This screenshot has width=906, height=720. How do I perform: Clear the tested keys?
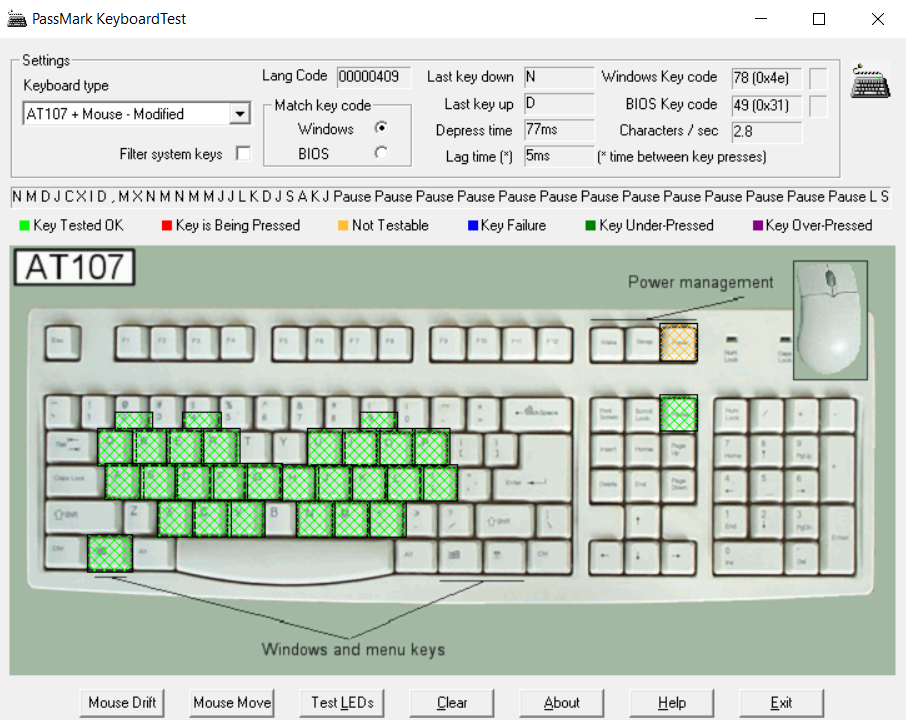pyautogui.click(x=452, y=703)
